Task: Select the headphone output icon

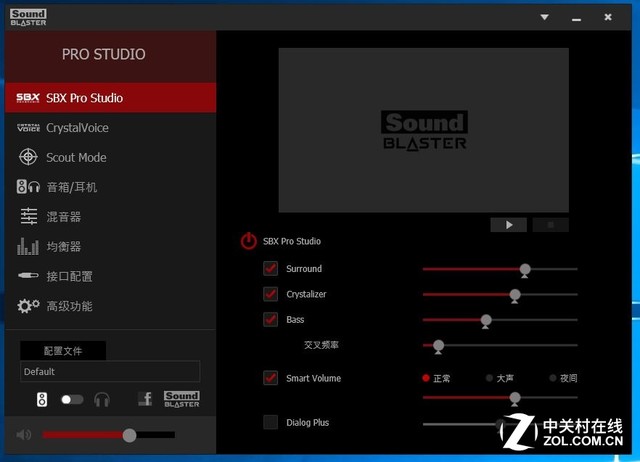Action: click(x=102, y=400)
